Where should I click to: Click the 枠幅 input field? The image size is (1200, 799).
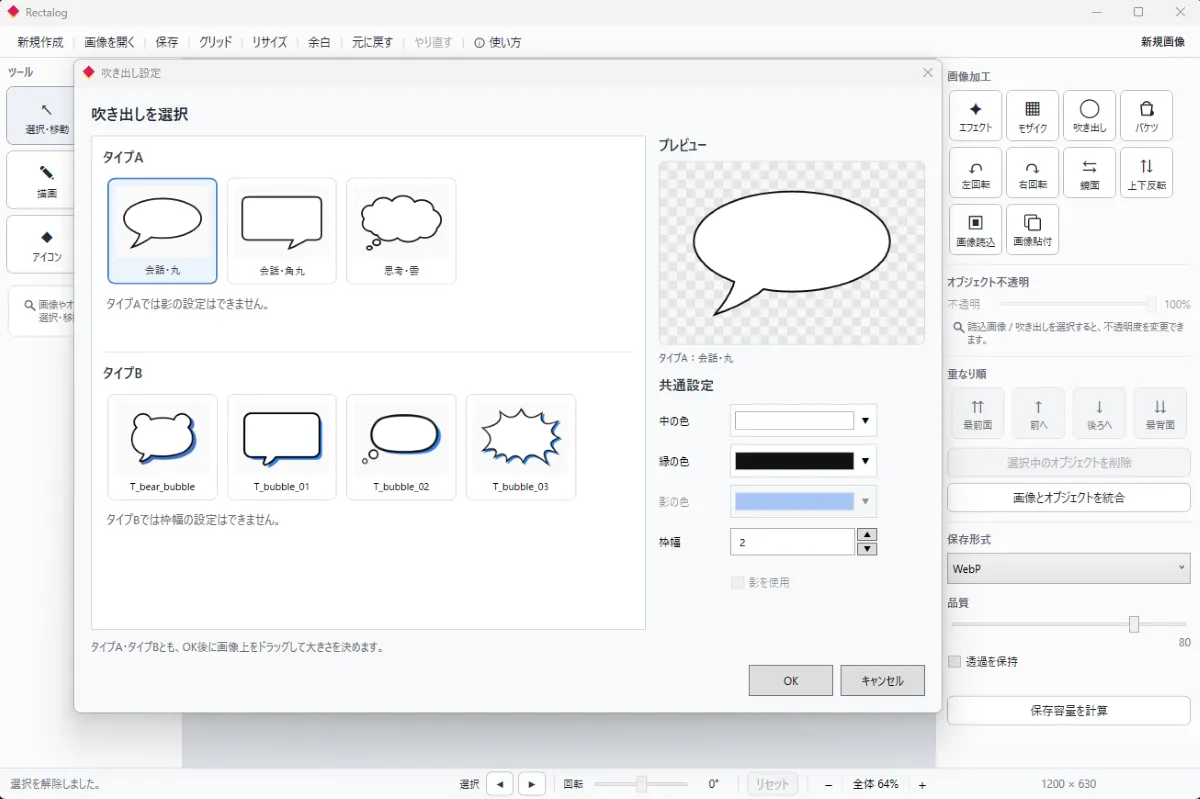(x=793, y=542)
